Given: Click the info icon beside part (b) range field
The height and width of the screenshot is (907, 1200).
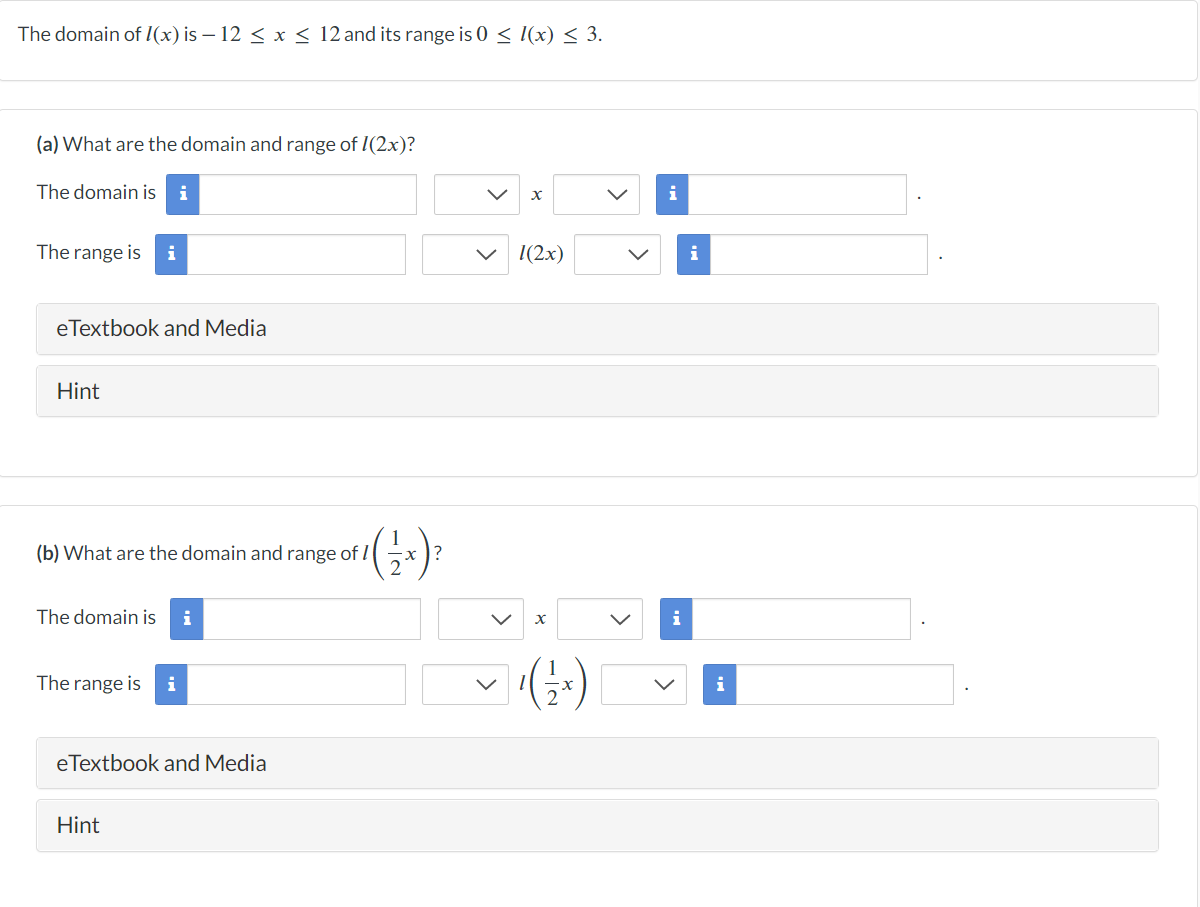Looking at the screenshot, I should point(171,684).
